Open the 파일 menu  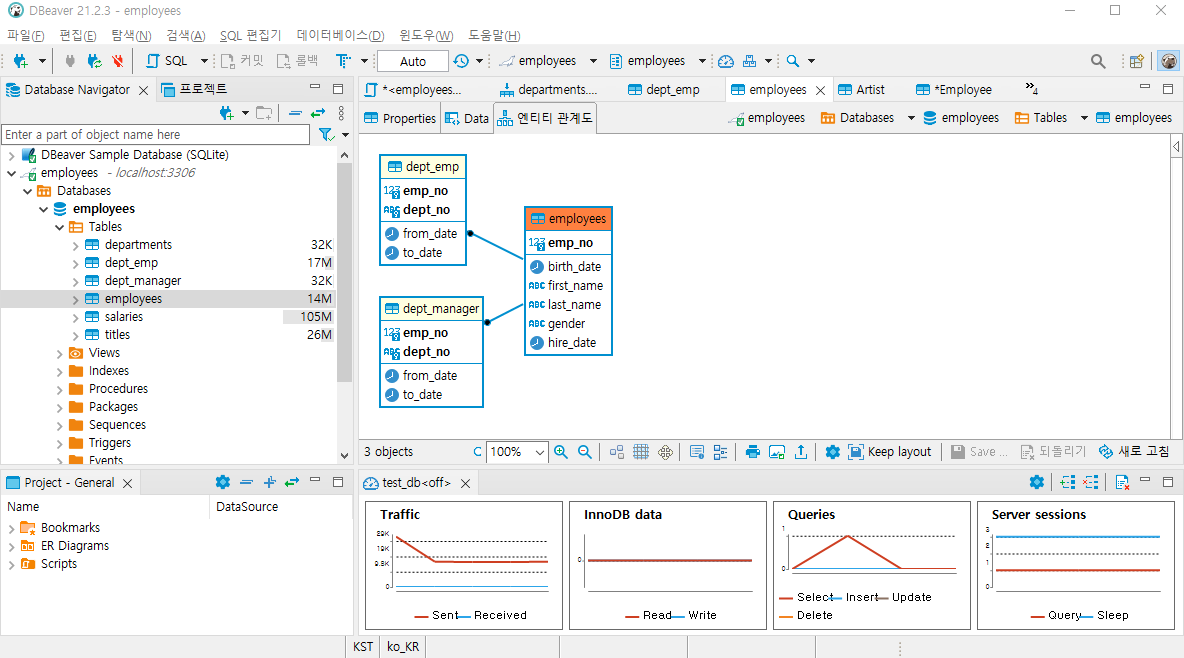point(26,36)
